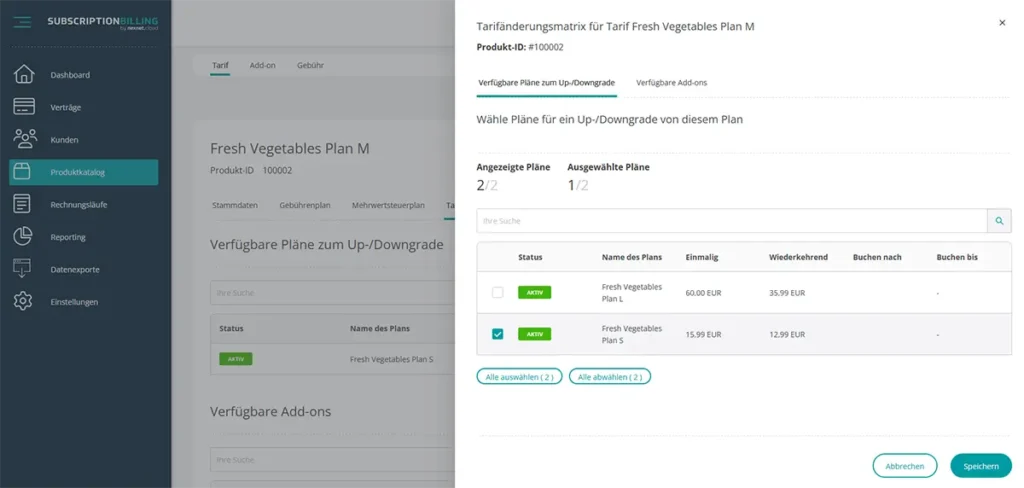Switch to Verfügbare Add-ons tab

click(671, 82)
